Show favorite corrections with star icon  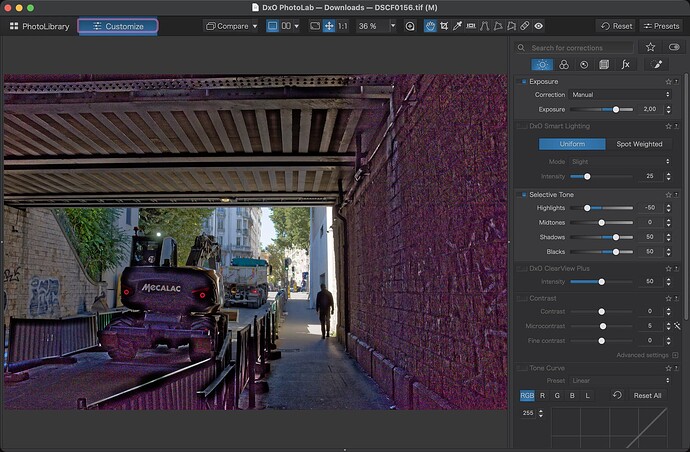[x=650, y=47]
